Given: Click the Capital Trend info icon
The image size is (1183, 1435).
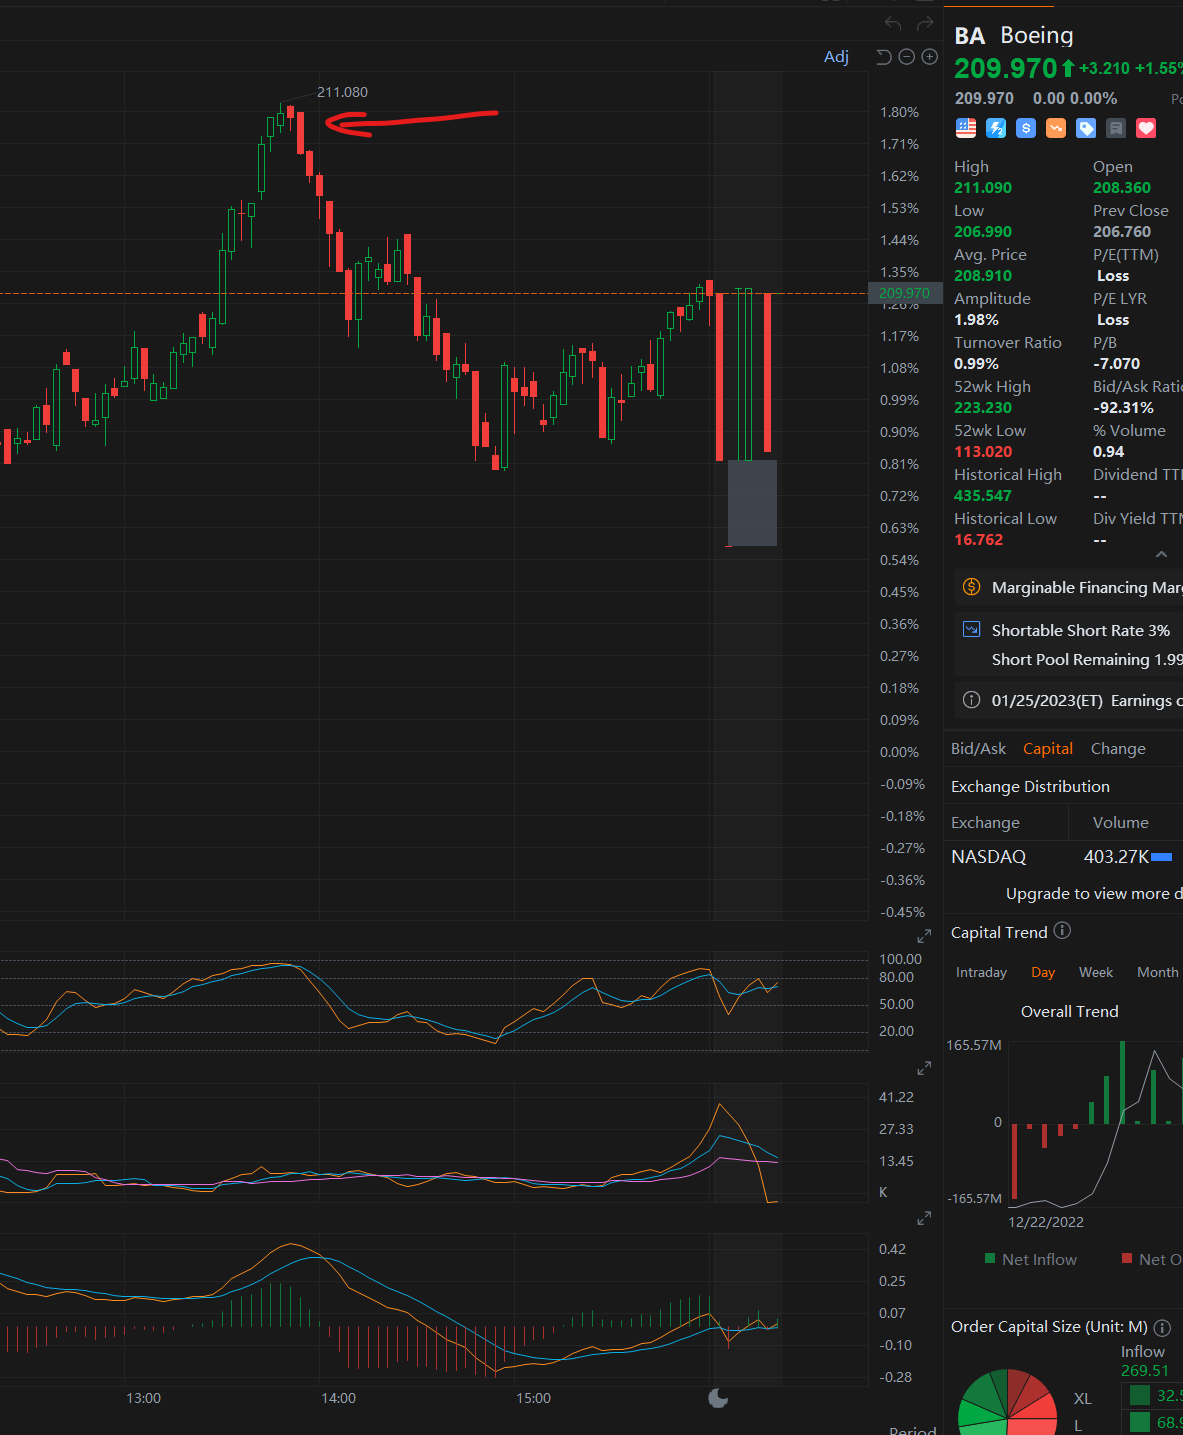Looking at the screenshot, I should (1062, 931).
